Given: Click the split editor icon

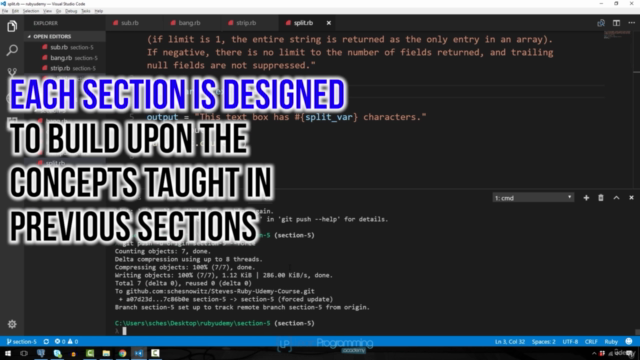Looking at the screenshot, I should point(616,23).
